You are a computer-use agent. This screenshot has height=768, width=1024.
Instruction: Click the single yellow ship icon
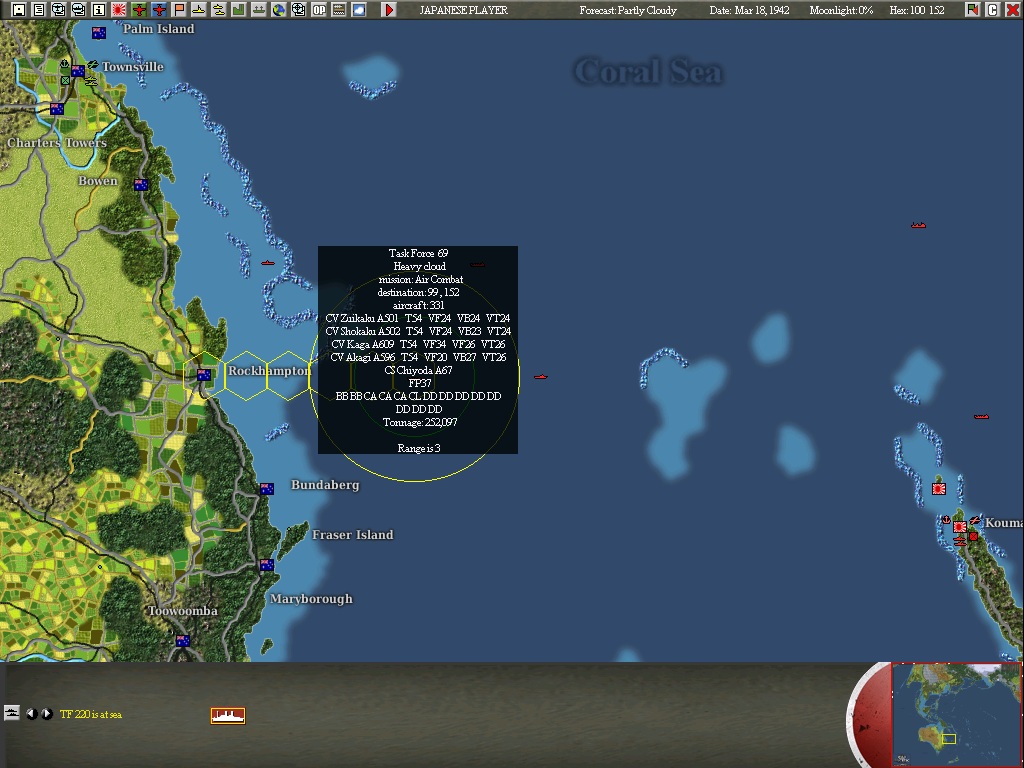tap(199, 10)
